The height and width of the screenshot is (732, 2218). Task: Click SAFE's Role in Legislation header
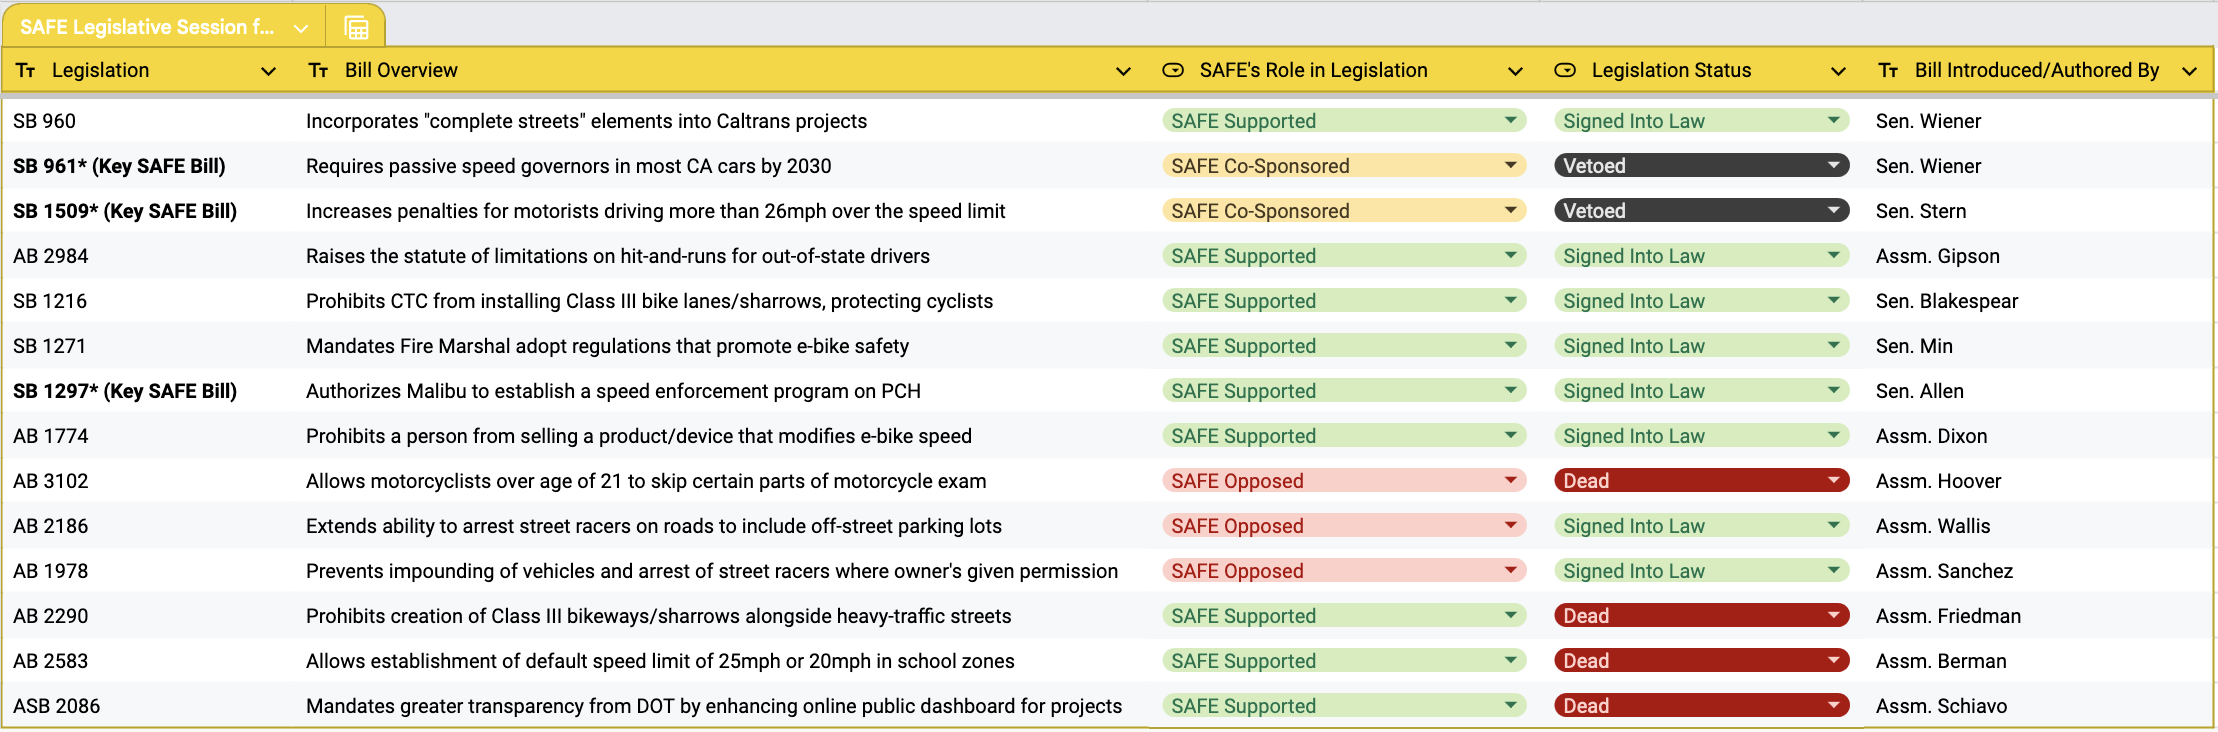[x=1344, y=70]
